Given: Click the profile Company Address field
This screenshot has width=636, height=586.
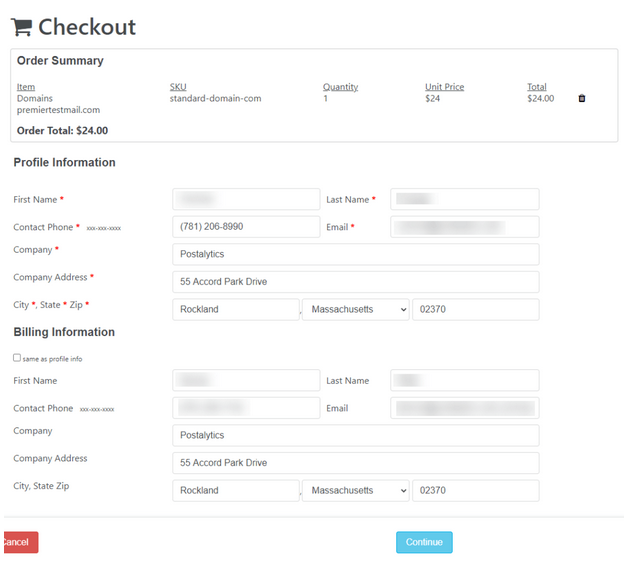Looking at the screenshot, I should [x=356, y=282].
